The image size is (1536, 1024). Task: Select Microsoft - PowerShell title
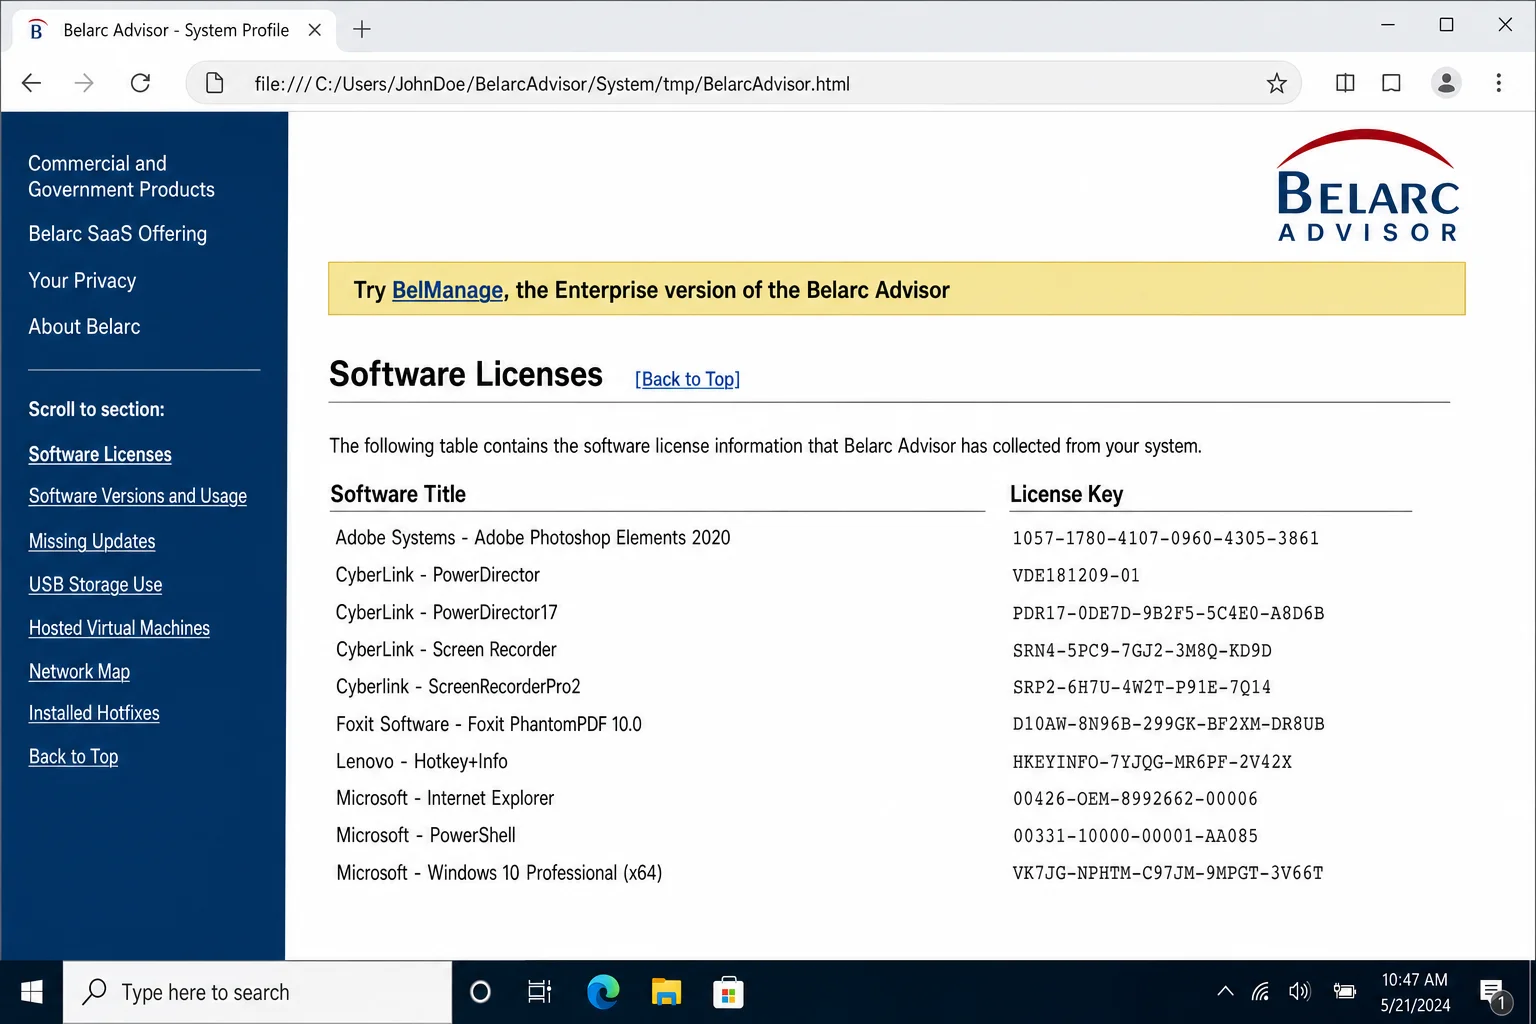coord(426,835)
